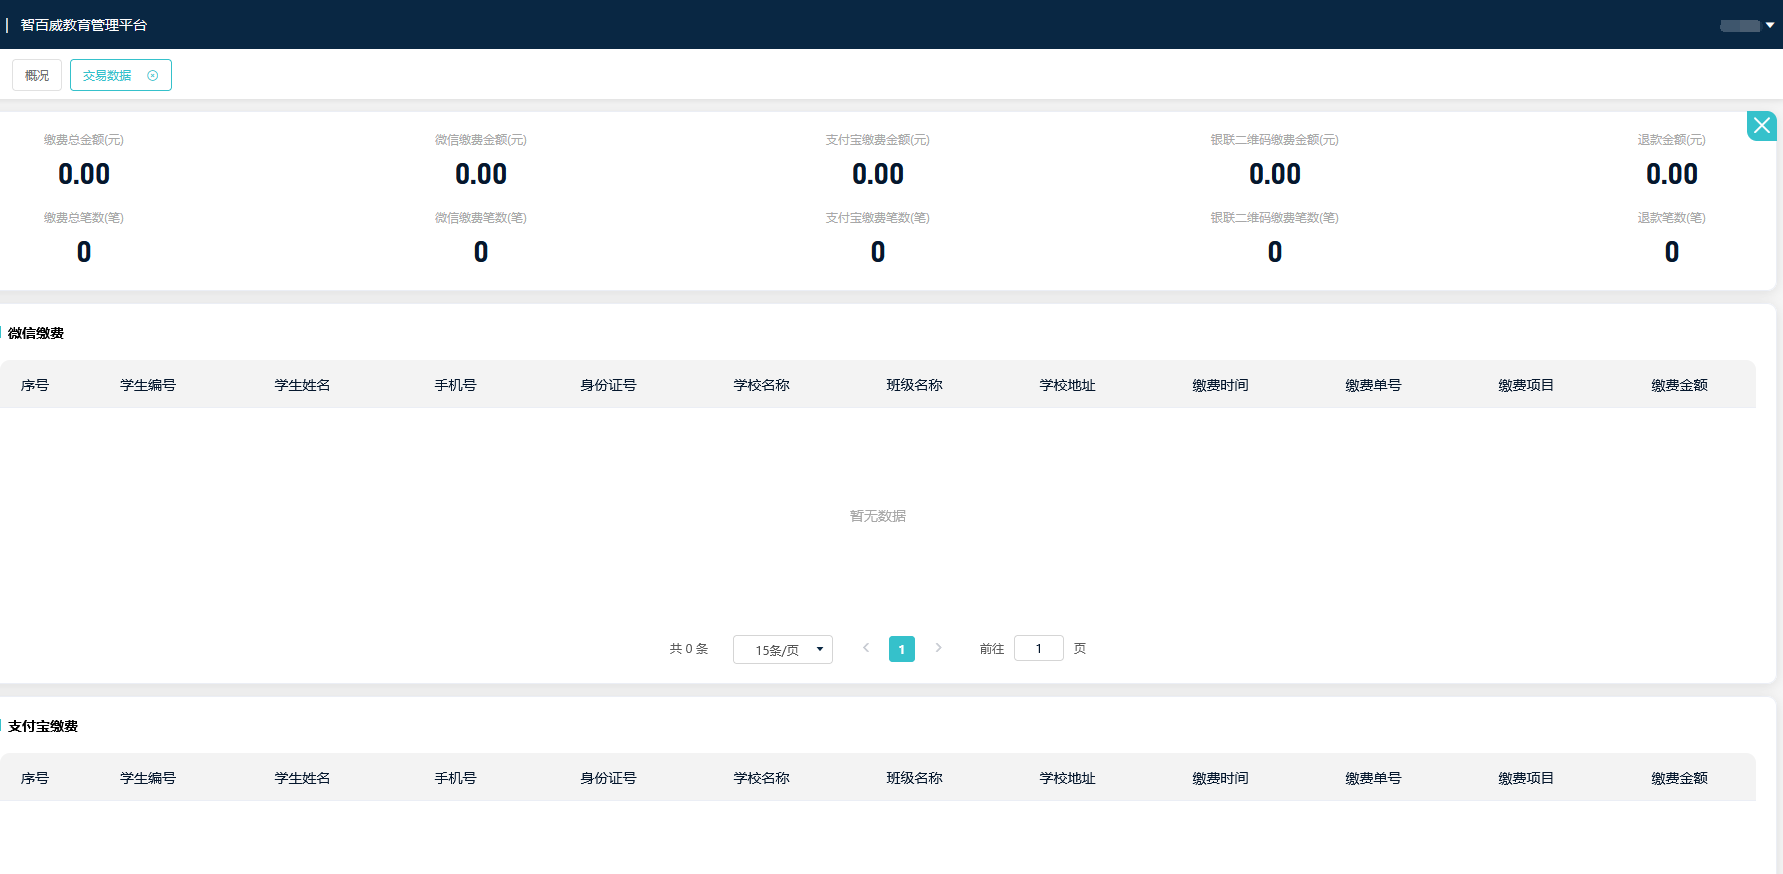Image resolution: width=1783 pixels, height=874 pixels.
Task: Click 学生编号 column header in 微信缴费 table
Action: [x=148, y=385]
